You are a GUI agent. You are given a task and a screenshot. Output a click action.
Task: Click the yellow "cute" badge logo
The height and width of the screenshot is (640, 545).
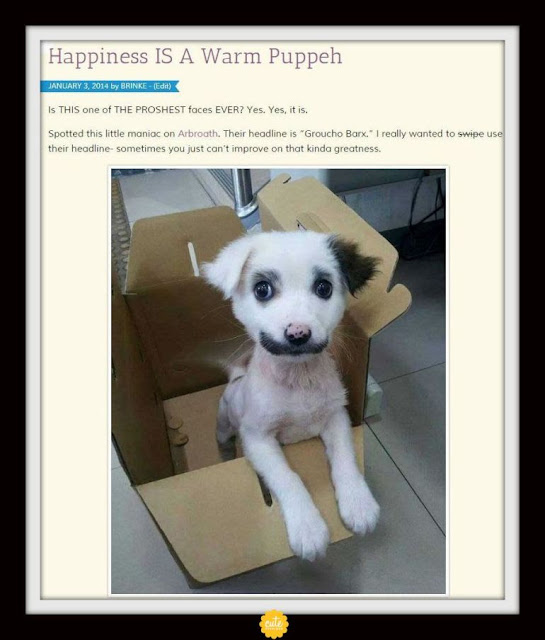(274, 624)
